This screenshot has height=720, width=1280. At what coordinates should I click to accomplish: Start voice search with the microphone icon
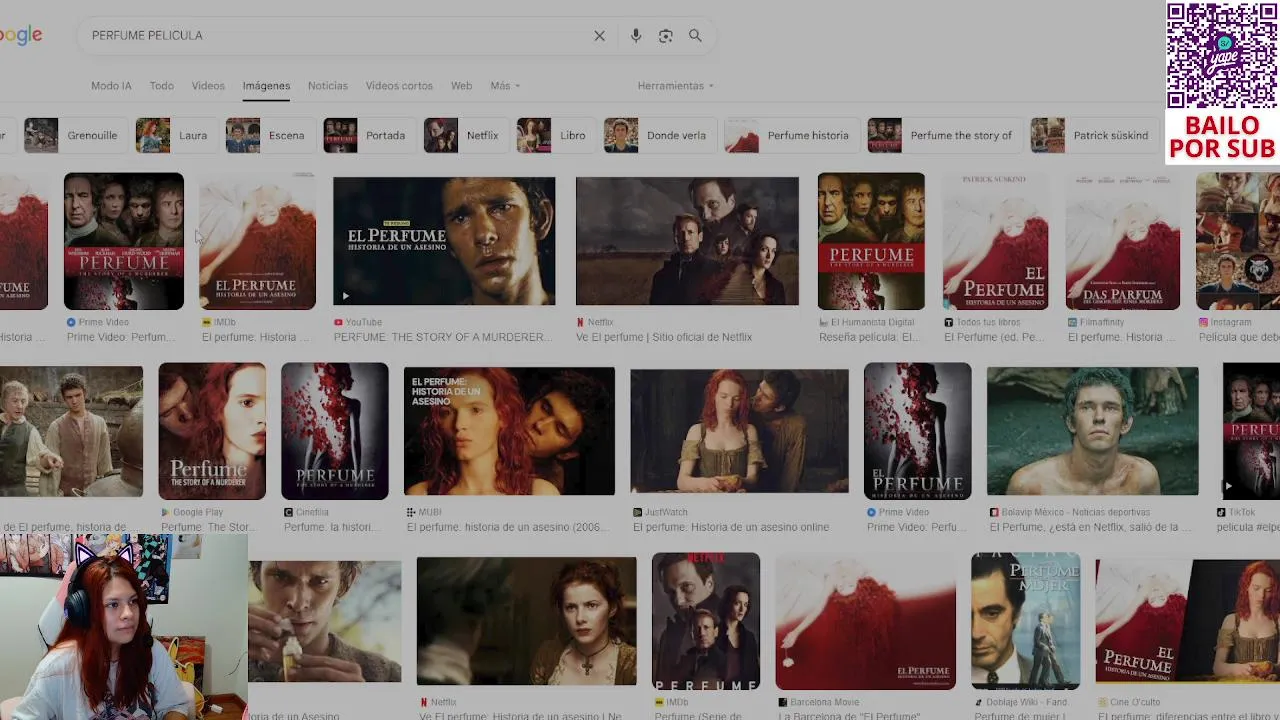click(x=635, y=36)
